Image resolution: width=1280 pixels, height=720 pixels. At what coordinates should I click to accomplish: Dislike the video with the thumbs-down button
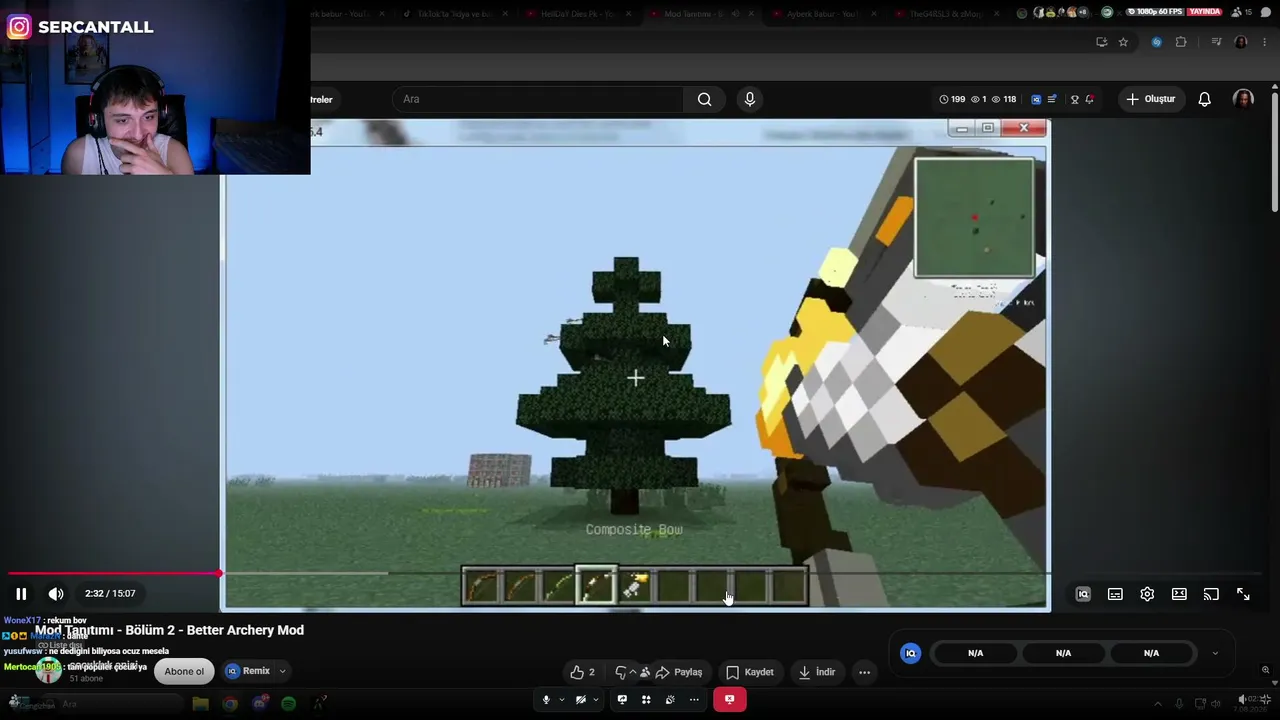coord(621,672)
